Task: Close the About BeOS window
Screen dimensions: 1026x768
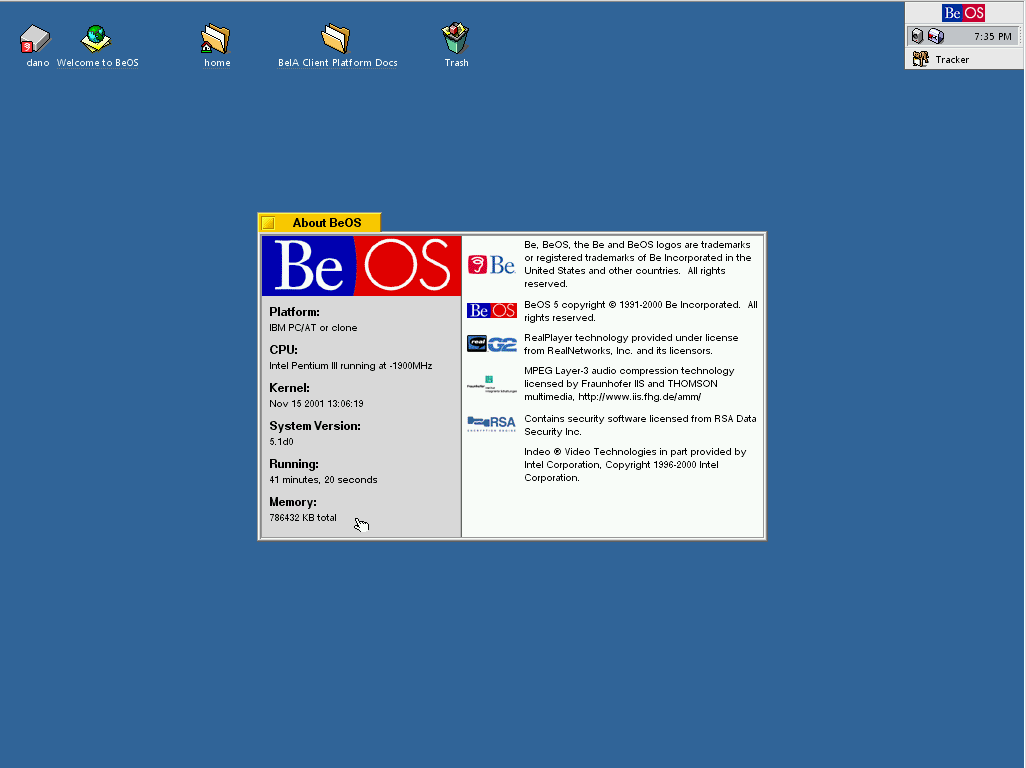Action: [268, 223]
